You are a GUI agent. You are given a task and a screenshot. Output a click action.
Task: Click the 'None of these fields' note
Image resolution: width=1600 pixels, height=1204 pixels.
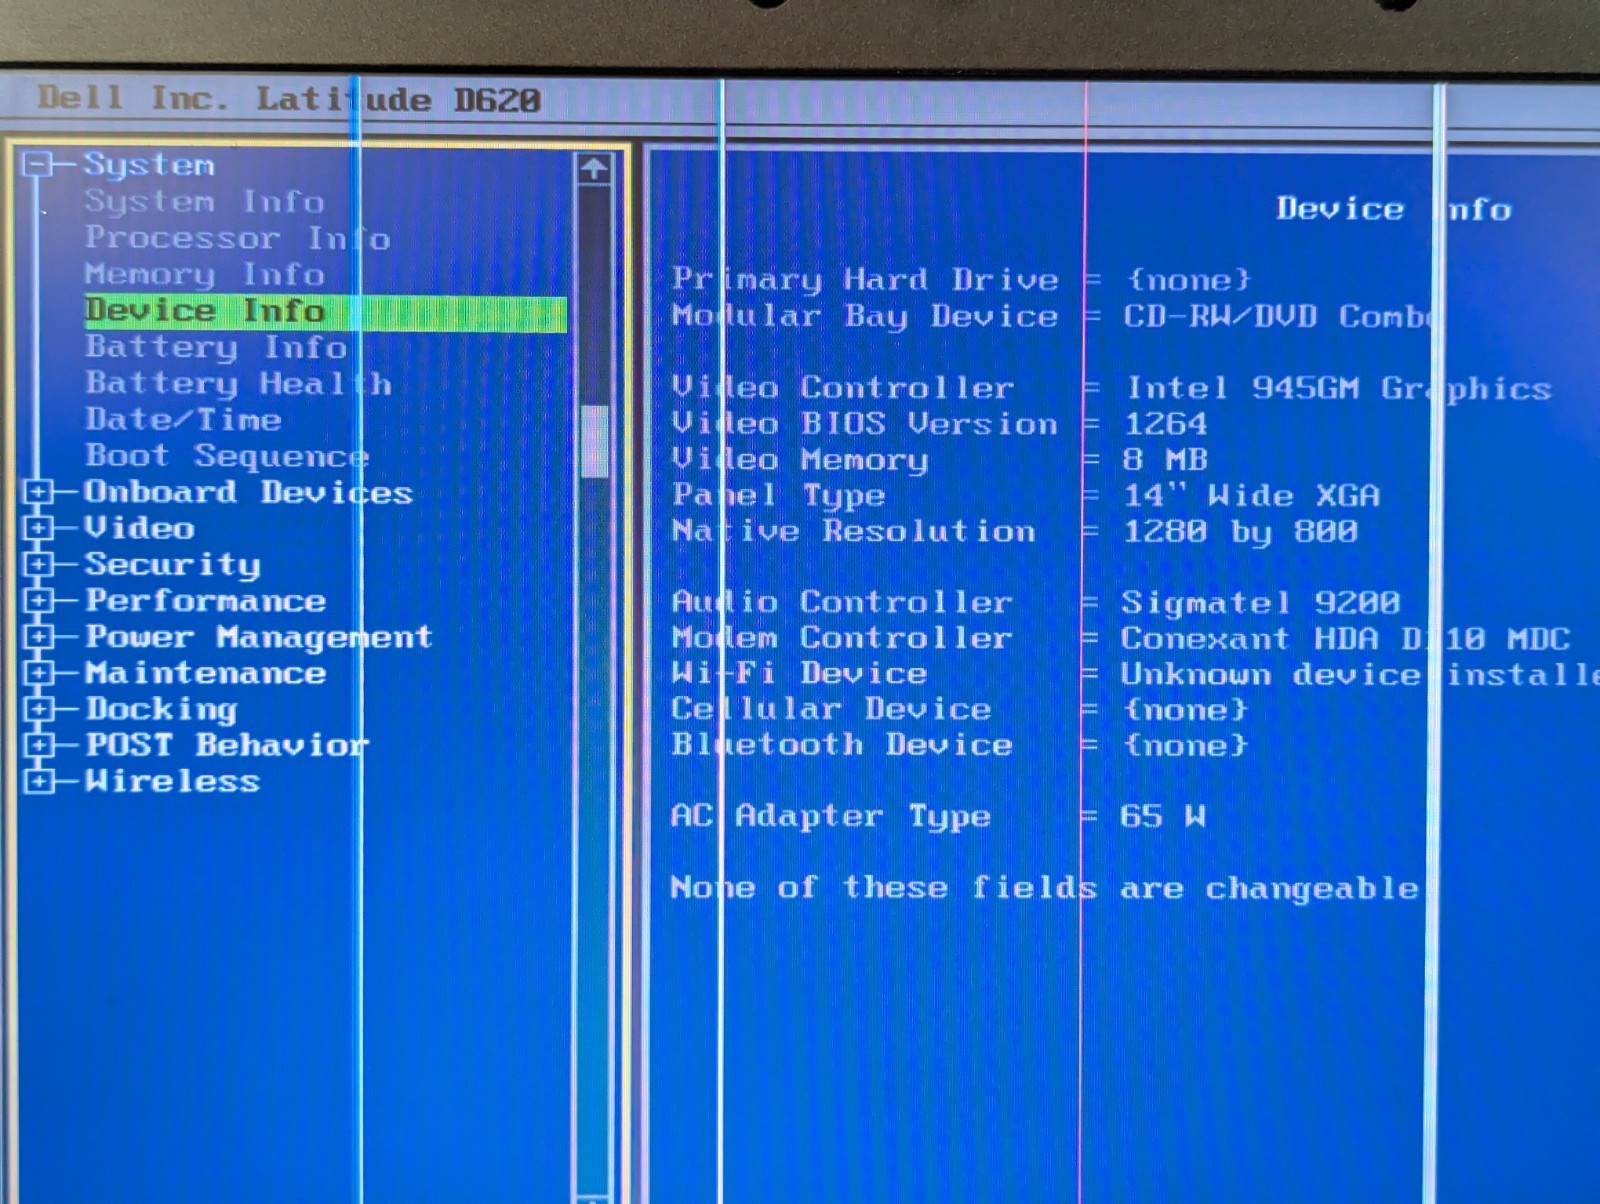coord(1045,888)
